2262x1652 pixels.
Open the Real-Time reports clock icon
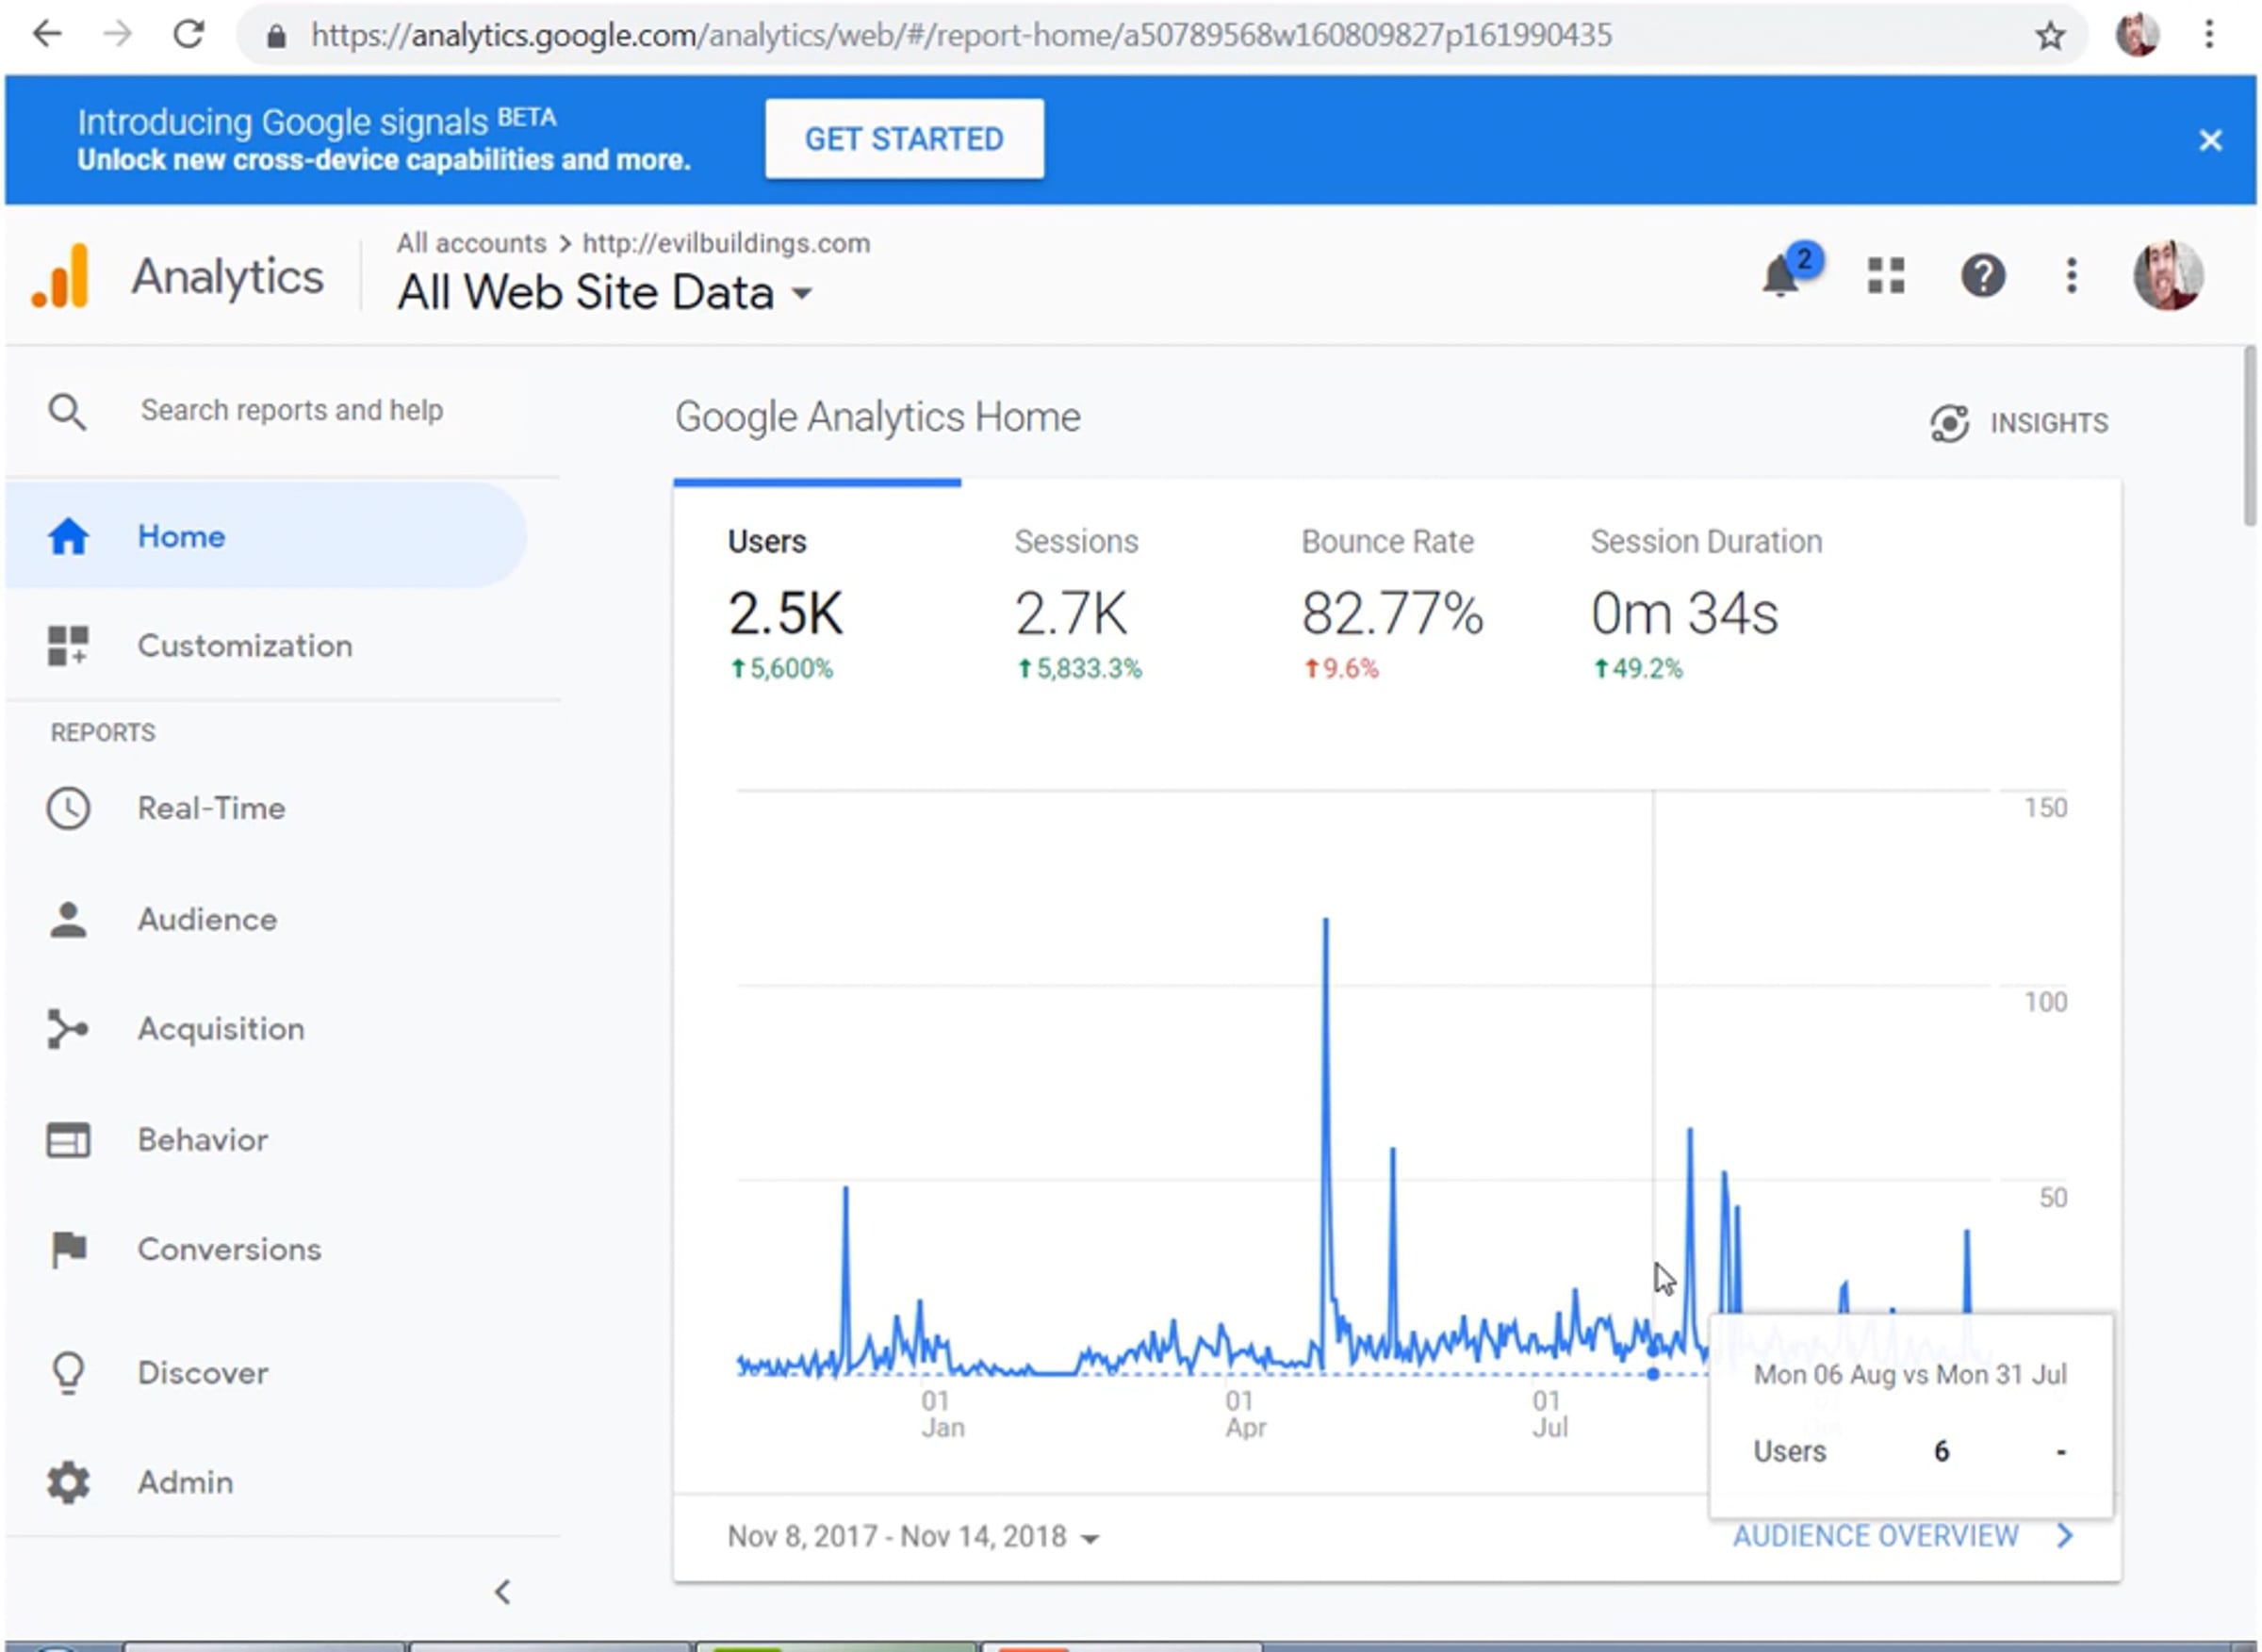pos(68,808)
